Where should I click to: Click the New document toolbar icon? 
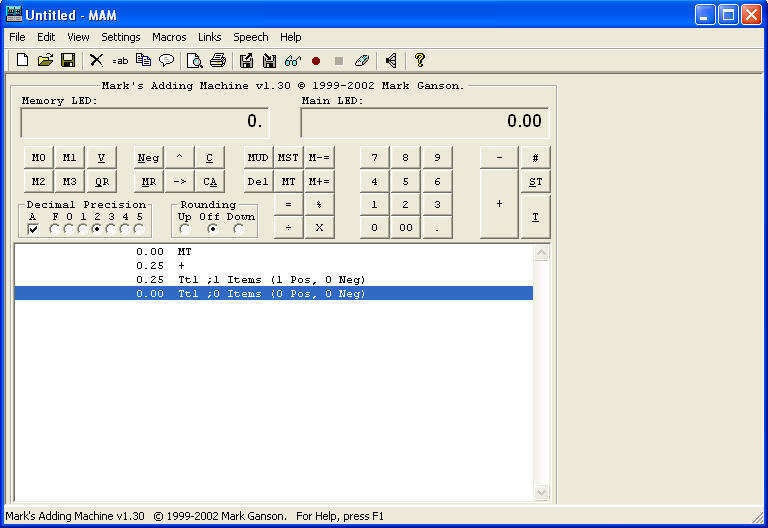(x=23, y=60)
